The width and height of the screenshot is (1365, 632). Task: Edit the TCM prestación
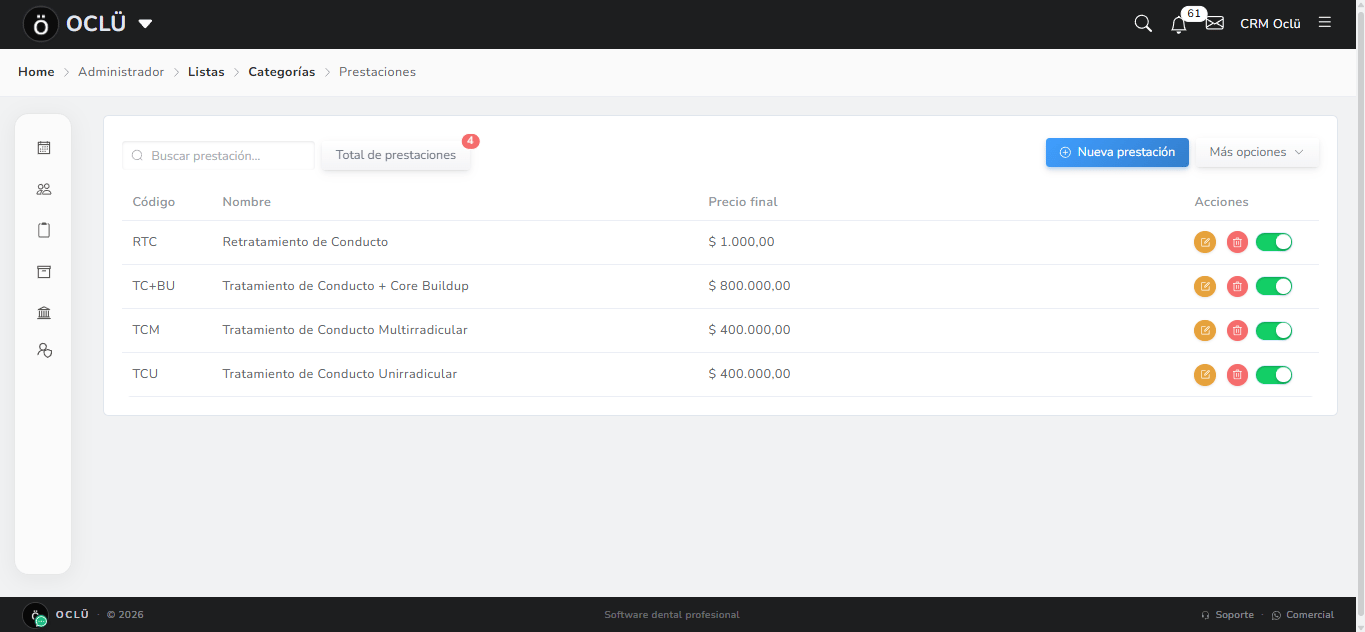tap(1205, 330)
